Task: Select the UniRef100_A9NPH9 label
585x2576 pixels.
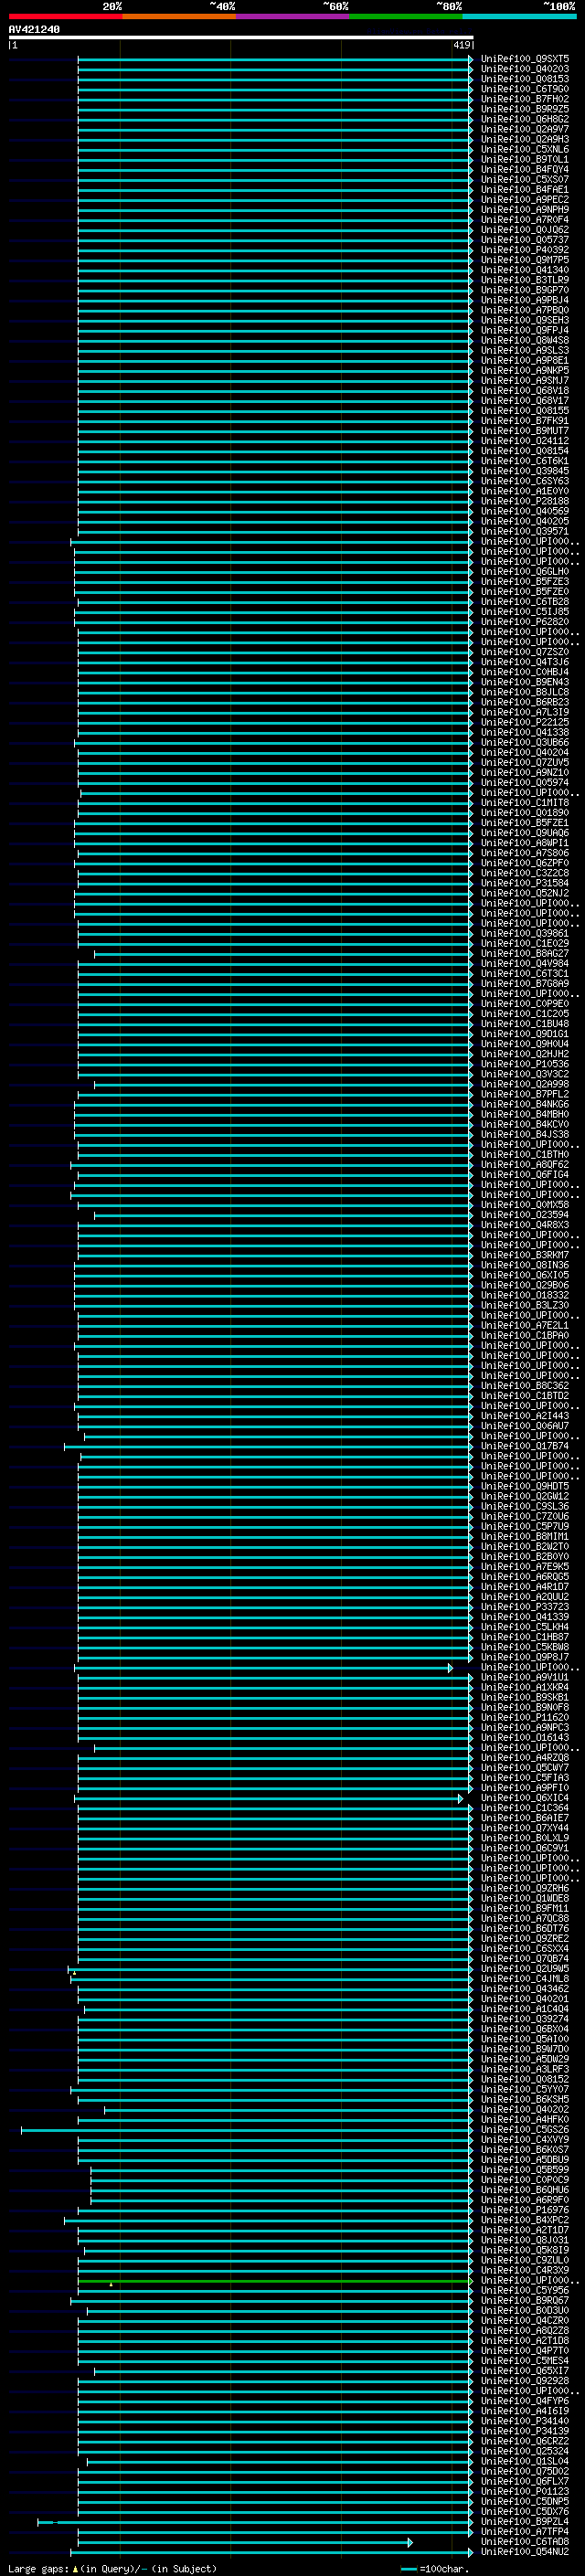Action: point(525,209)
